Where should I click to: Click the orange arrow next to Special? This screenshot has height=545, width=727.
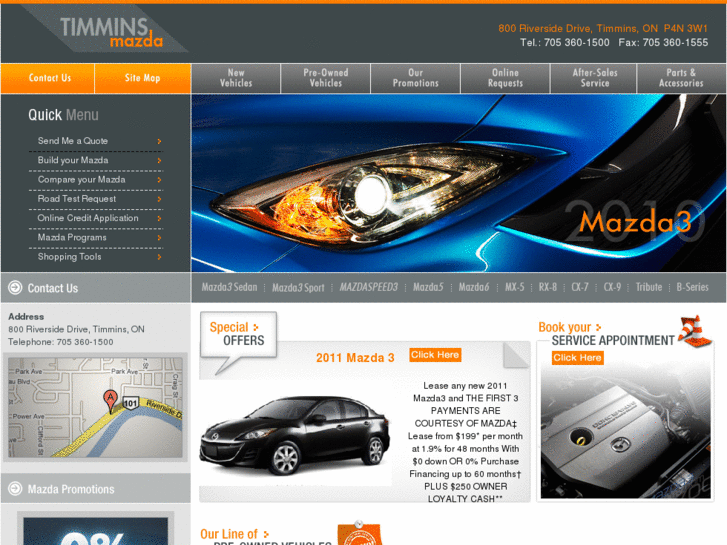(255, 327)
